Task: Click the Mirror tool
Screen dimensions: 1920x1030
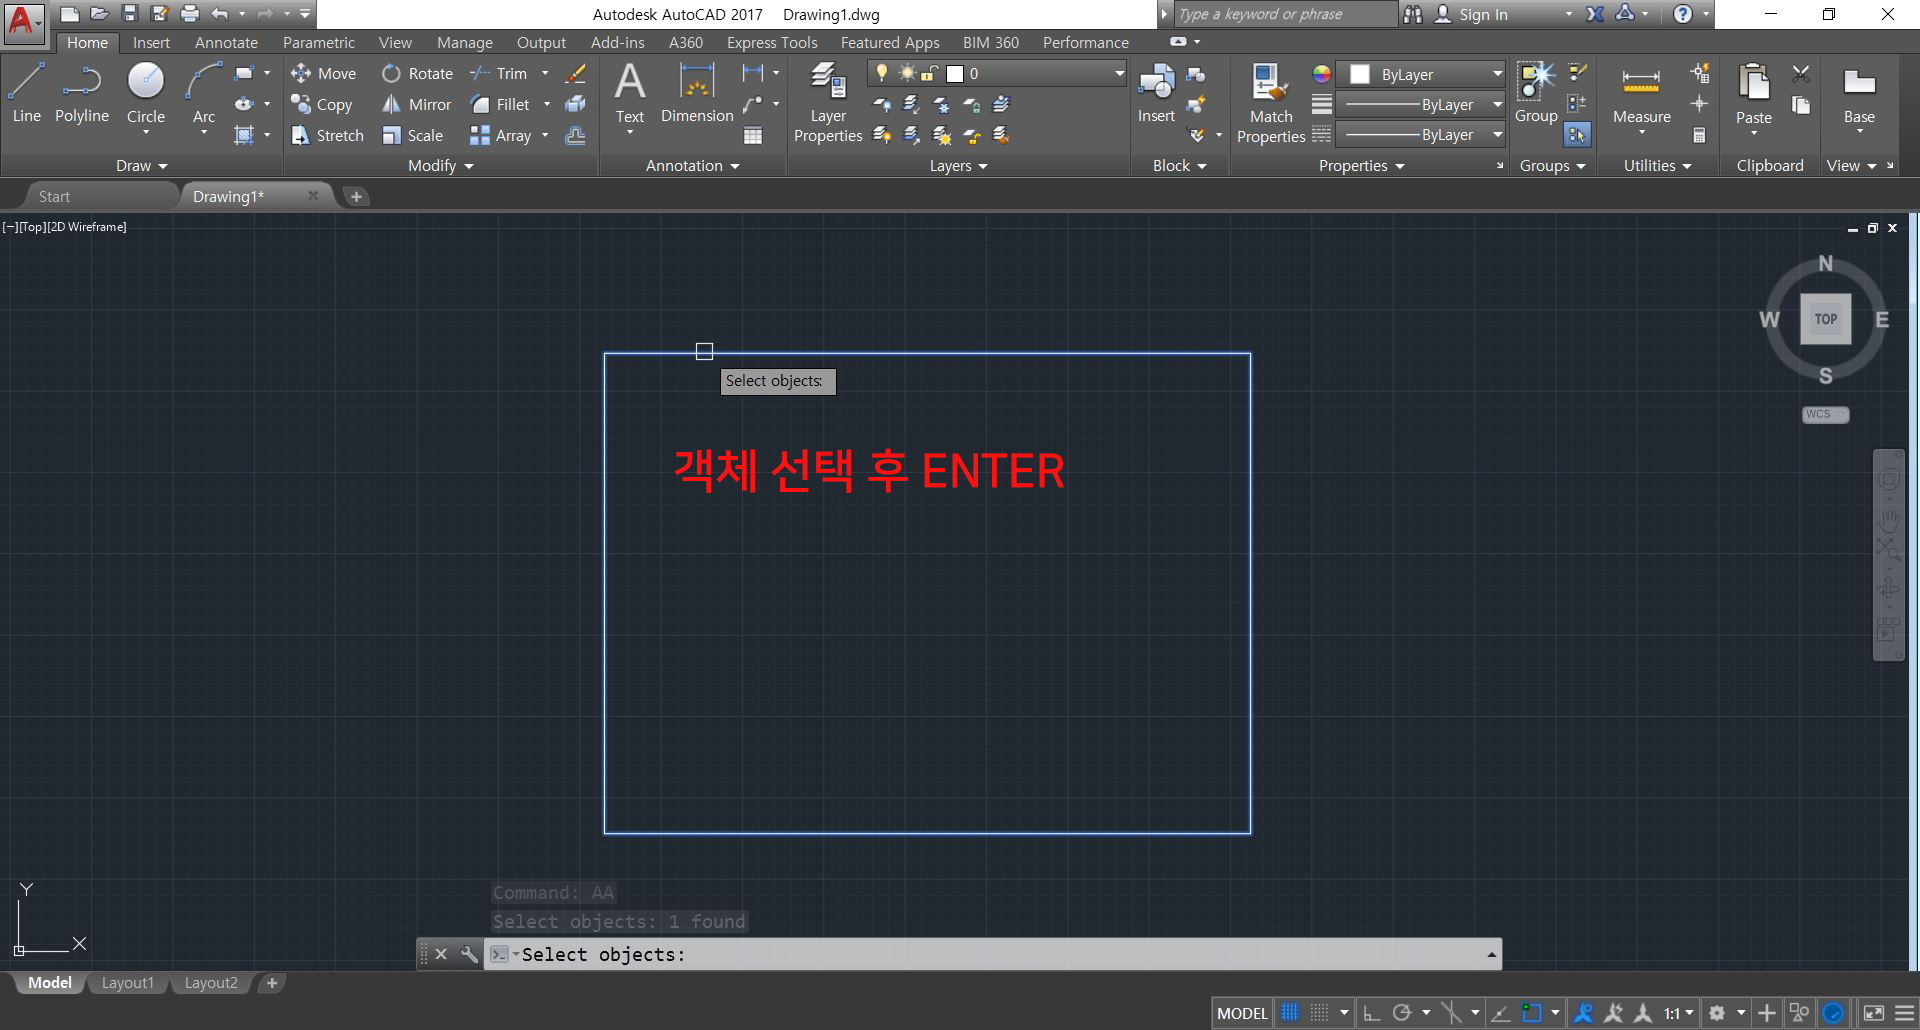Action: pos(416,104)
